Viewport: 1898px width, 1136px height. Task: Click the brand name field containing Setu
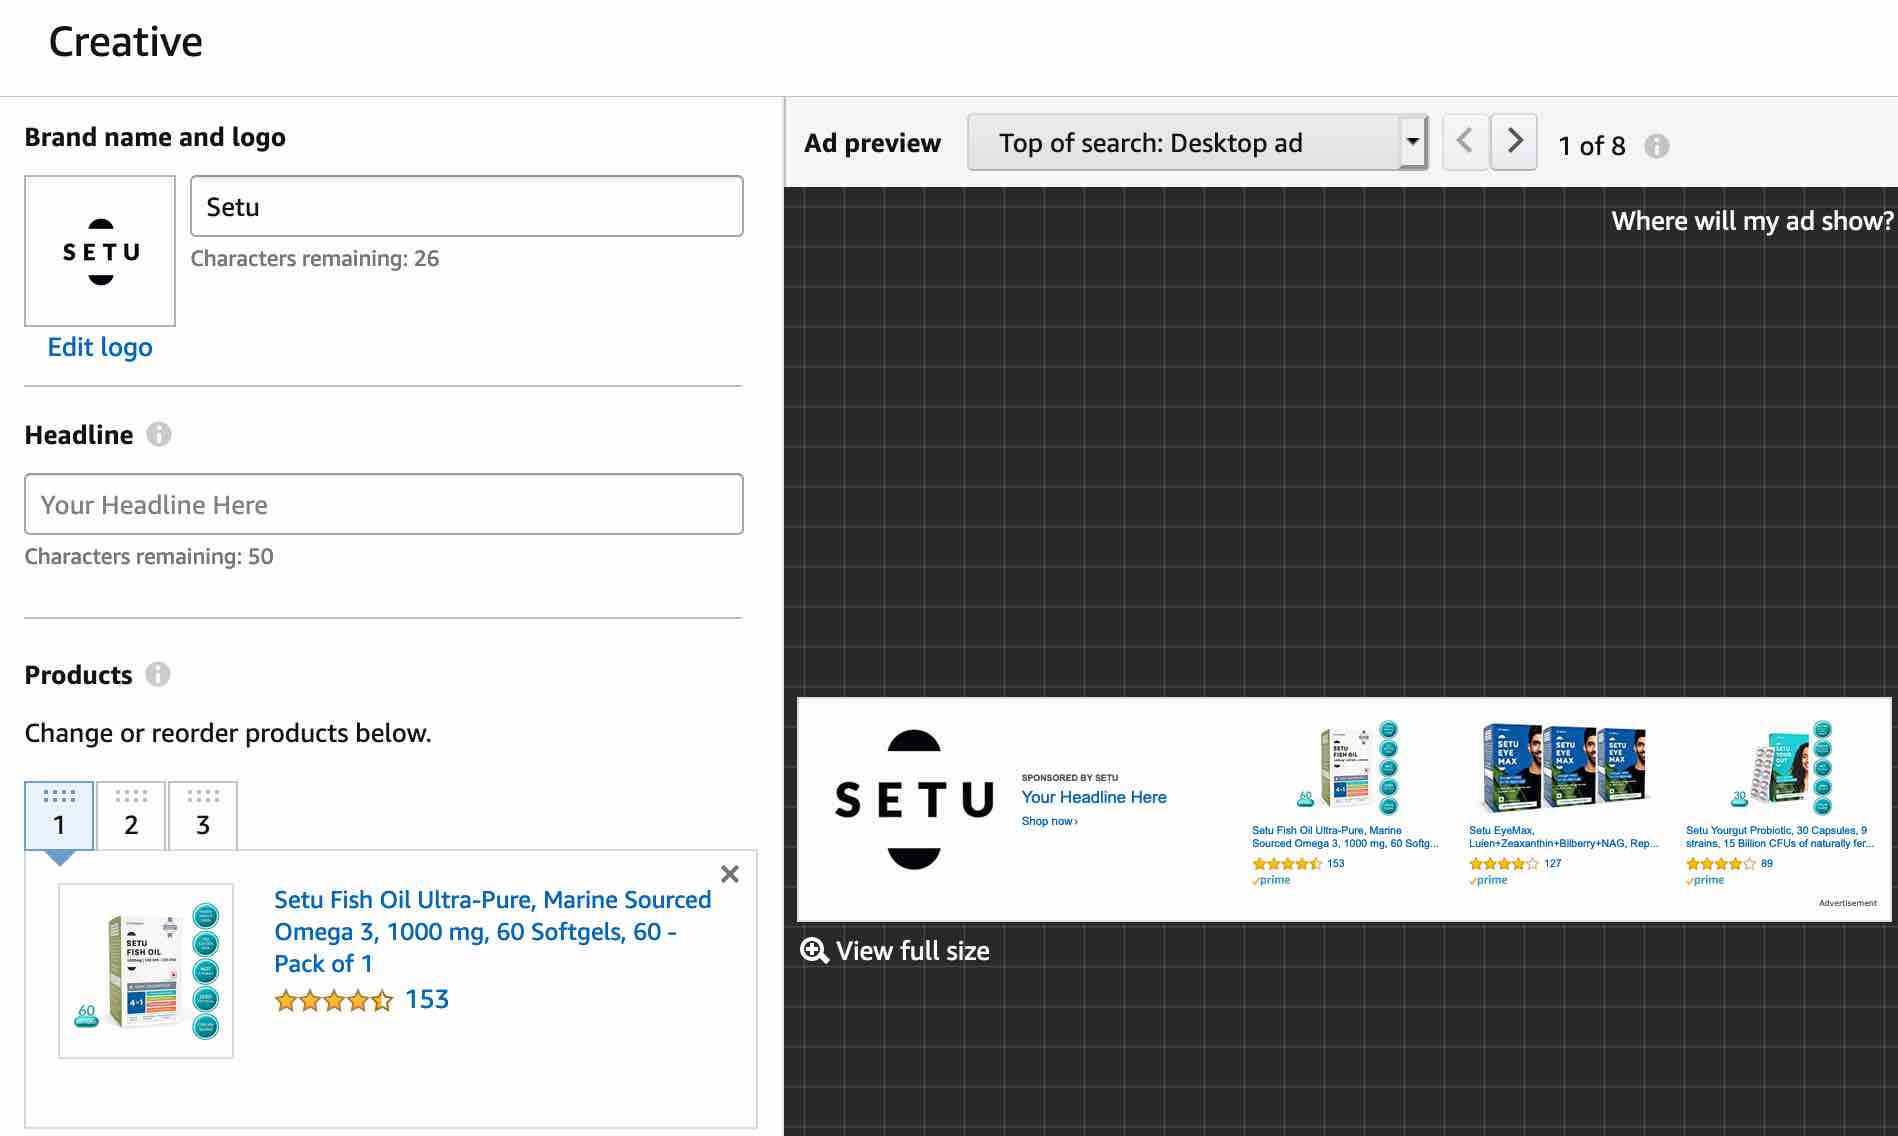pyautogui.click(x=467, y=206)
